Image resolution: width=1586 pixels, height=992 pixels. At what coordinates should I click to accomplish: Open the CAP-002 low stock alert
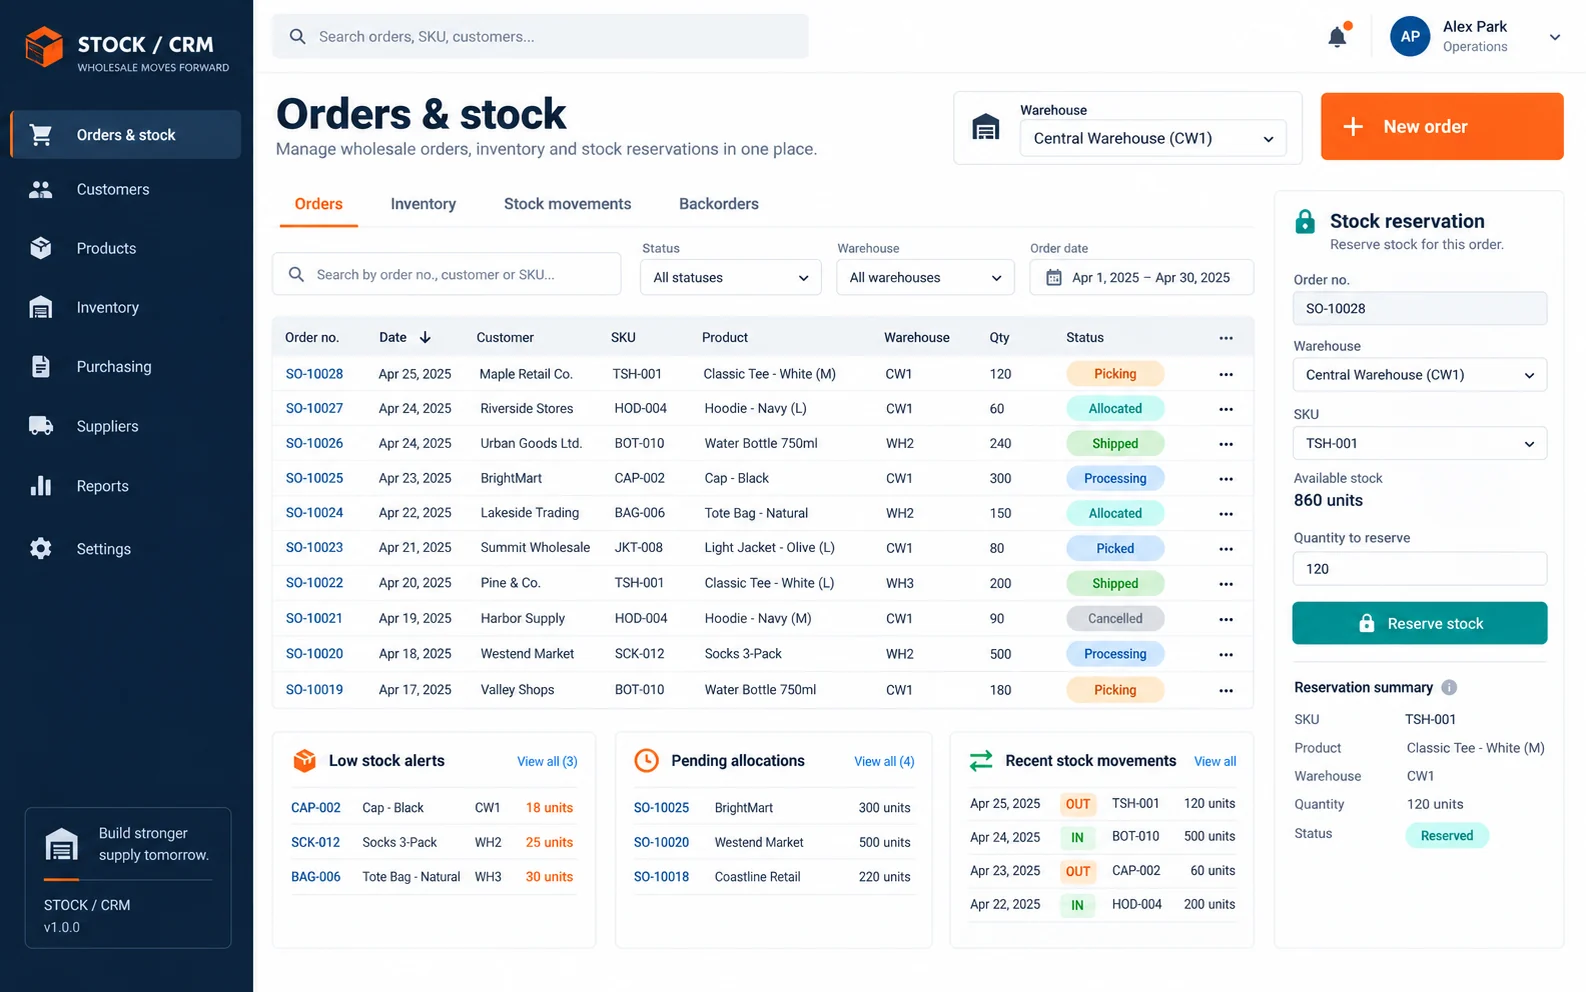[x=316, y=808]
